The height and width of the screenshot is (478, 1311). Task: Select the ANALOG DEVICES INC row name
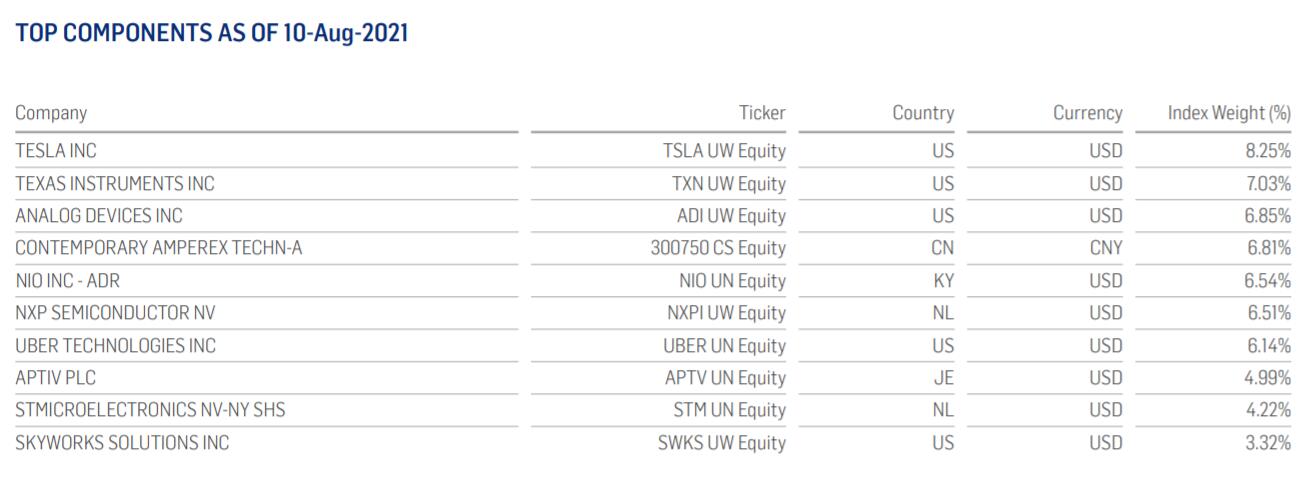(99, 216)
